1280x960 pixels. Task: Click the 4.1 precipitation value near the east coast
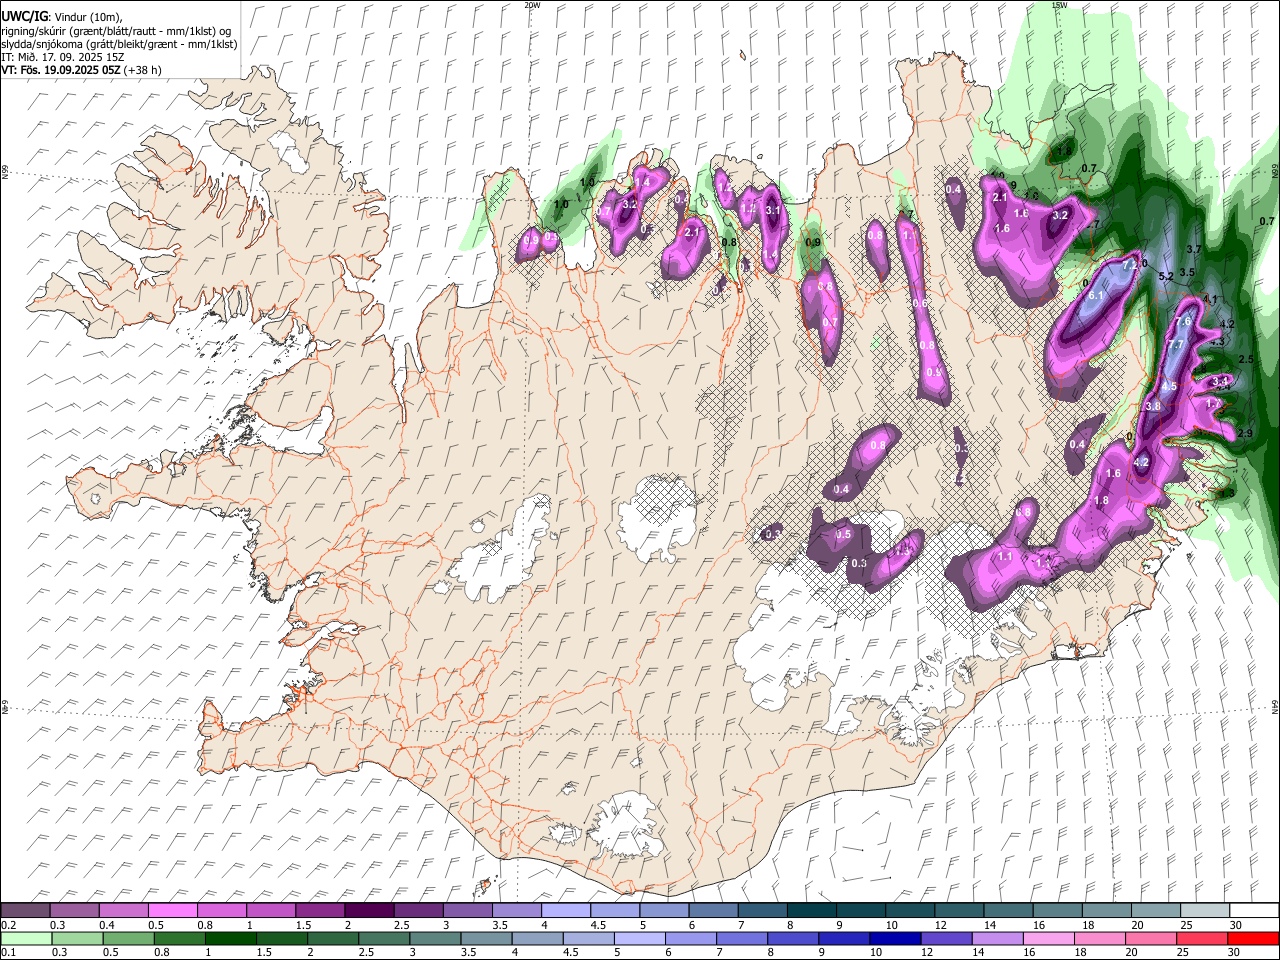point(1210,299)
